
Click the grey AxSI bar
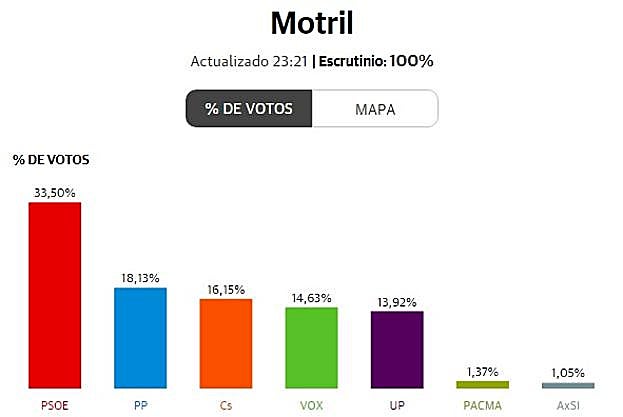click(x=568, y=385)
